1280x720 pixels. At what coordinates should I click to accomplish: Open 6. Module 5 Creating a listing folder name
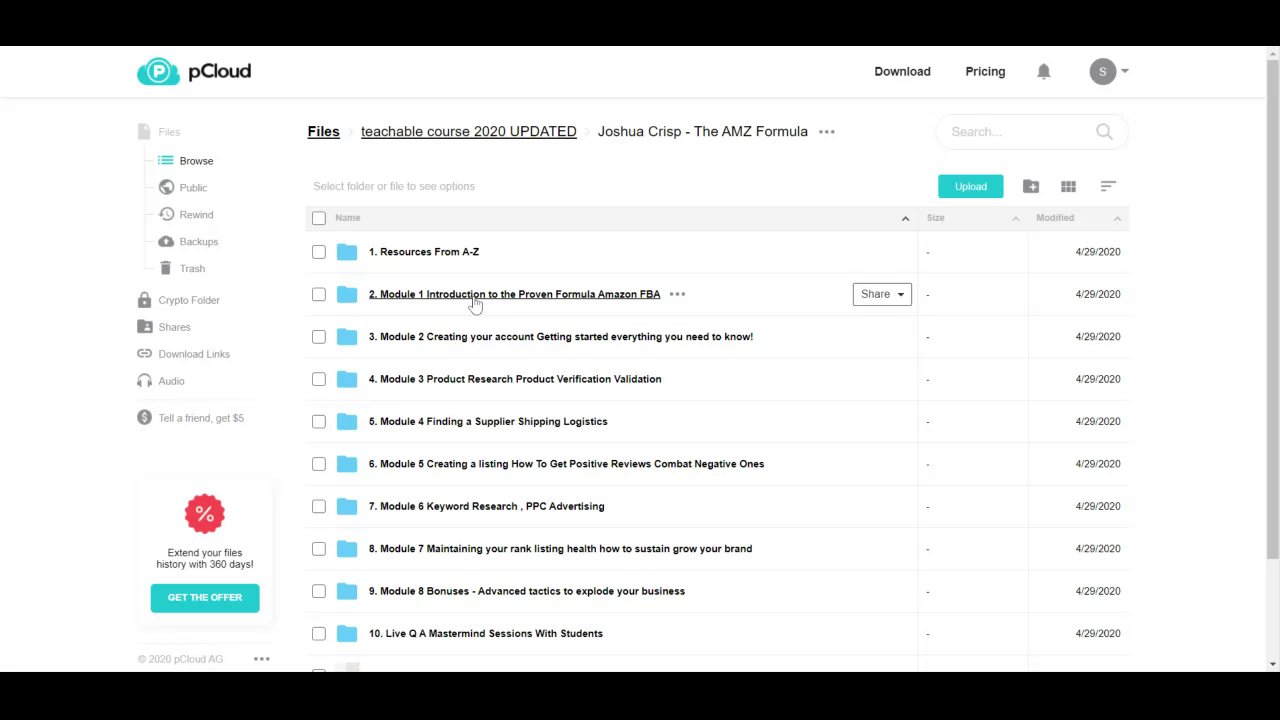click(566, 464)
